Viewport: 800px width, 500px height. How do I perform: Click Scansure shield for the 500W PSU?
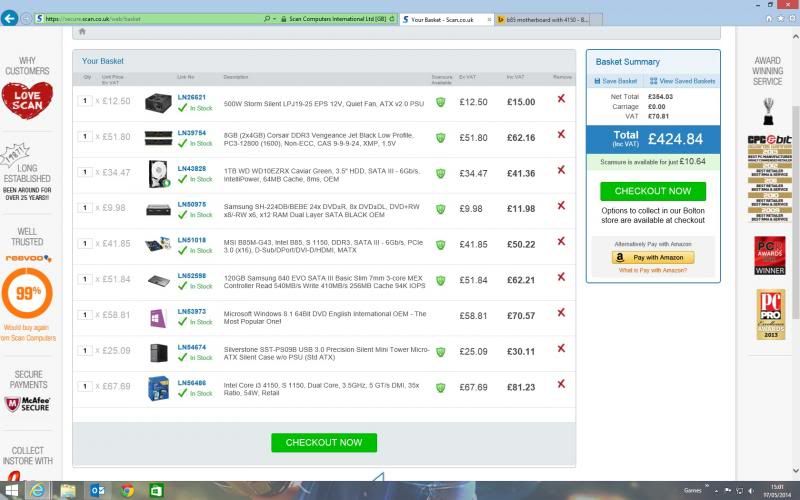click(x=440, y=102)
